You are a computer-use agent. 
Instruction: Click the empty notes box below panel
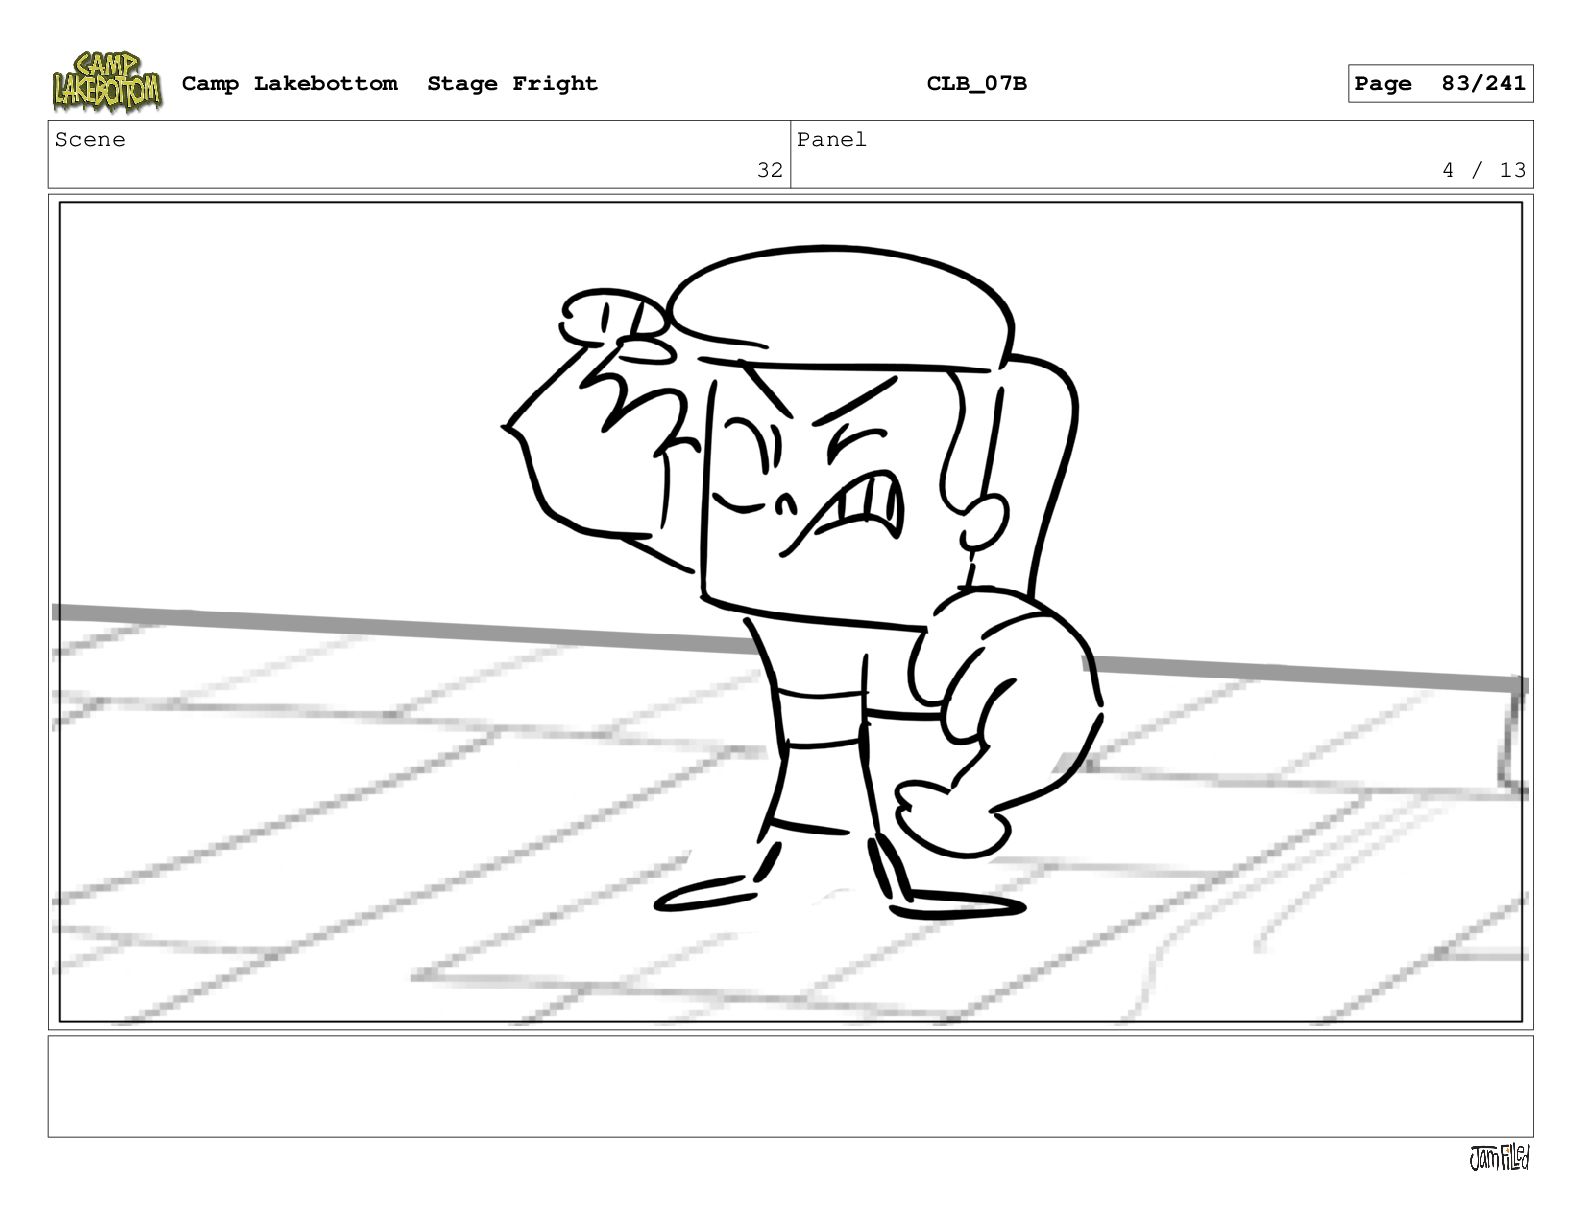791,1086
